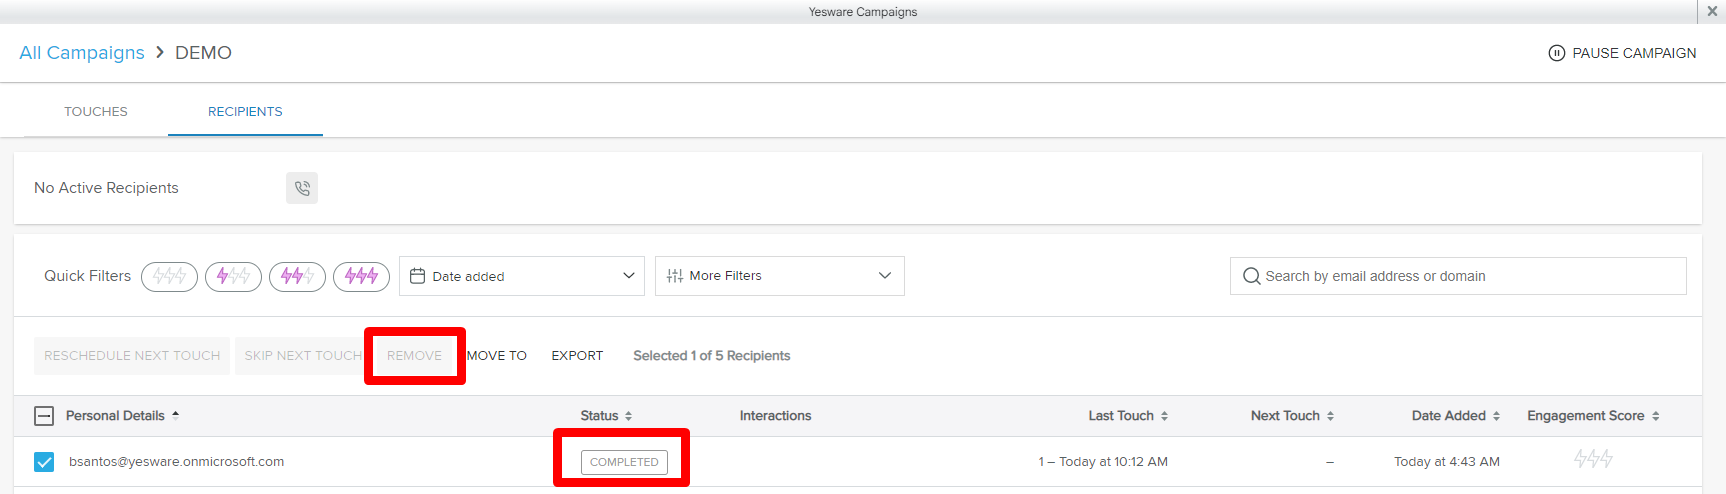Sort by the Status column arrows

tap(628, 416)
